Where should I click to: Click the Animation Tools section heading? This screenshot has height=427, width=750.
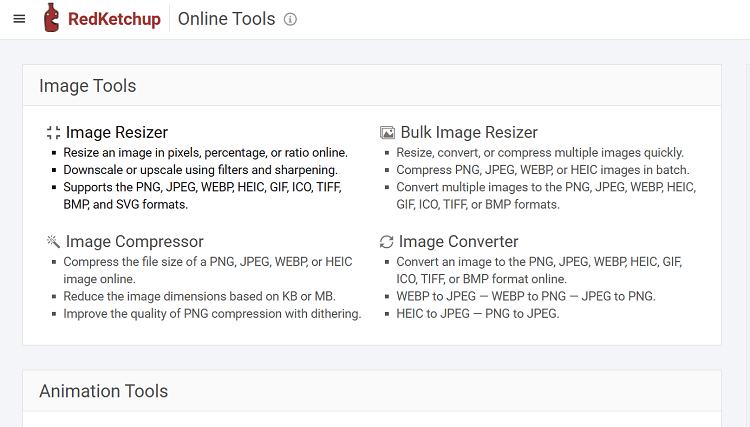[x=103, y=391]
